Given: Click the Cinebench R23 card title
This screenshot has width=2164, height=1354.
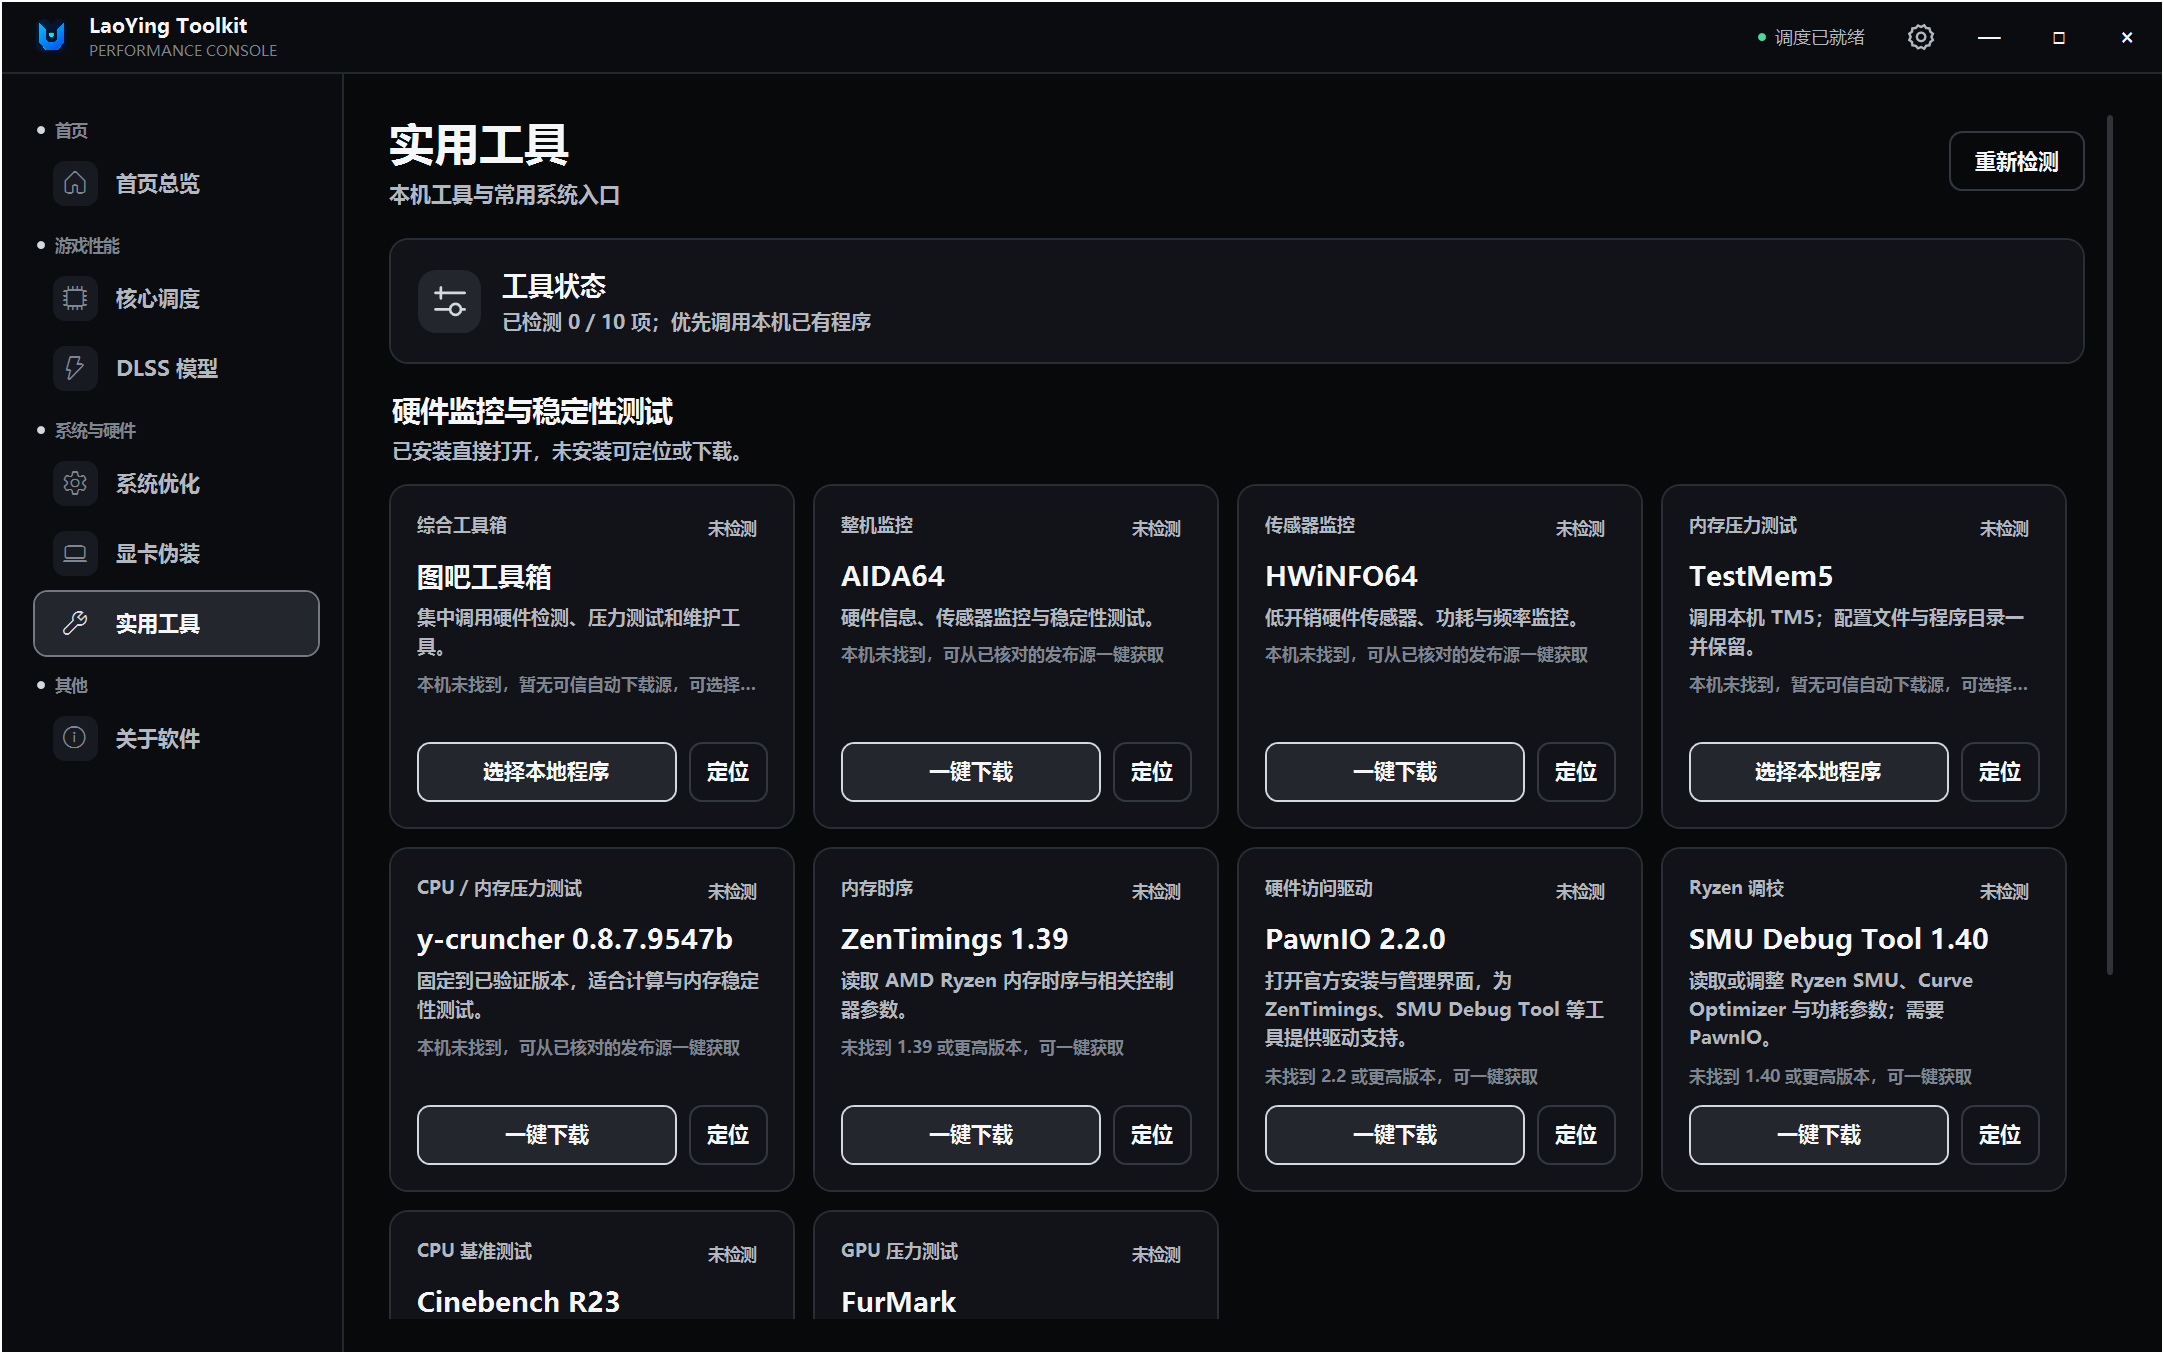Looking at the screenshot, I should 518,1302.
